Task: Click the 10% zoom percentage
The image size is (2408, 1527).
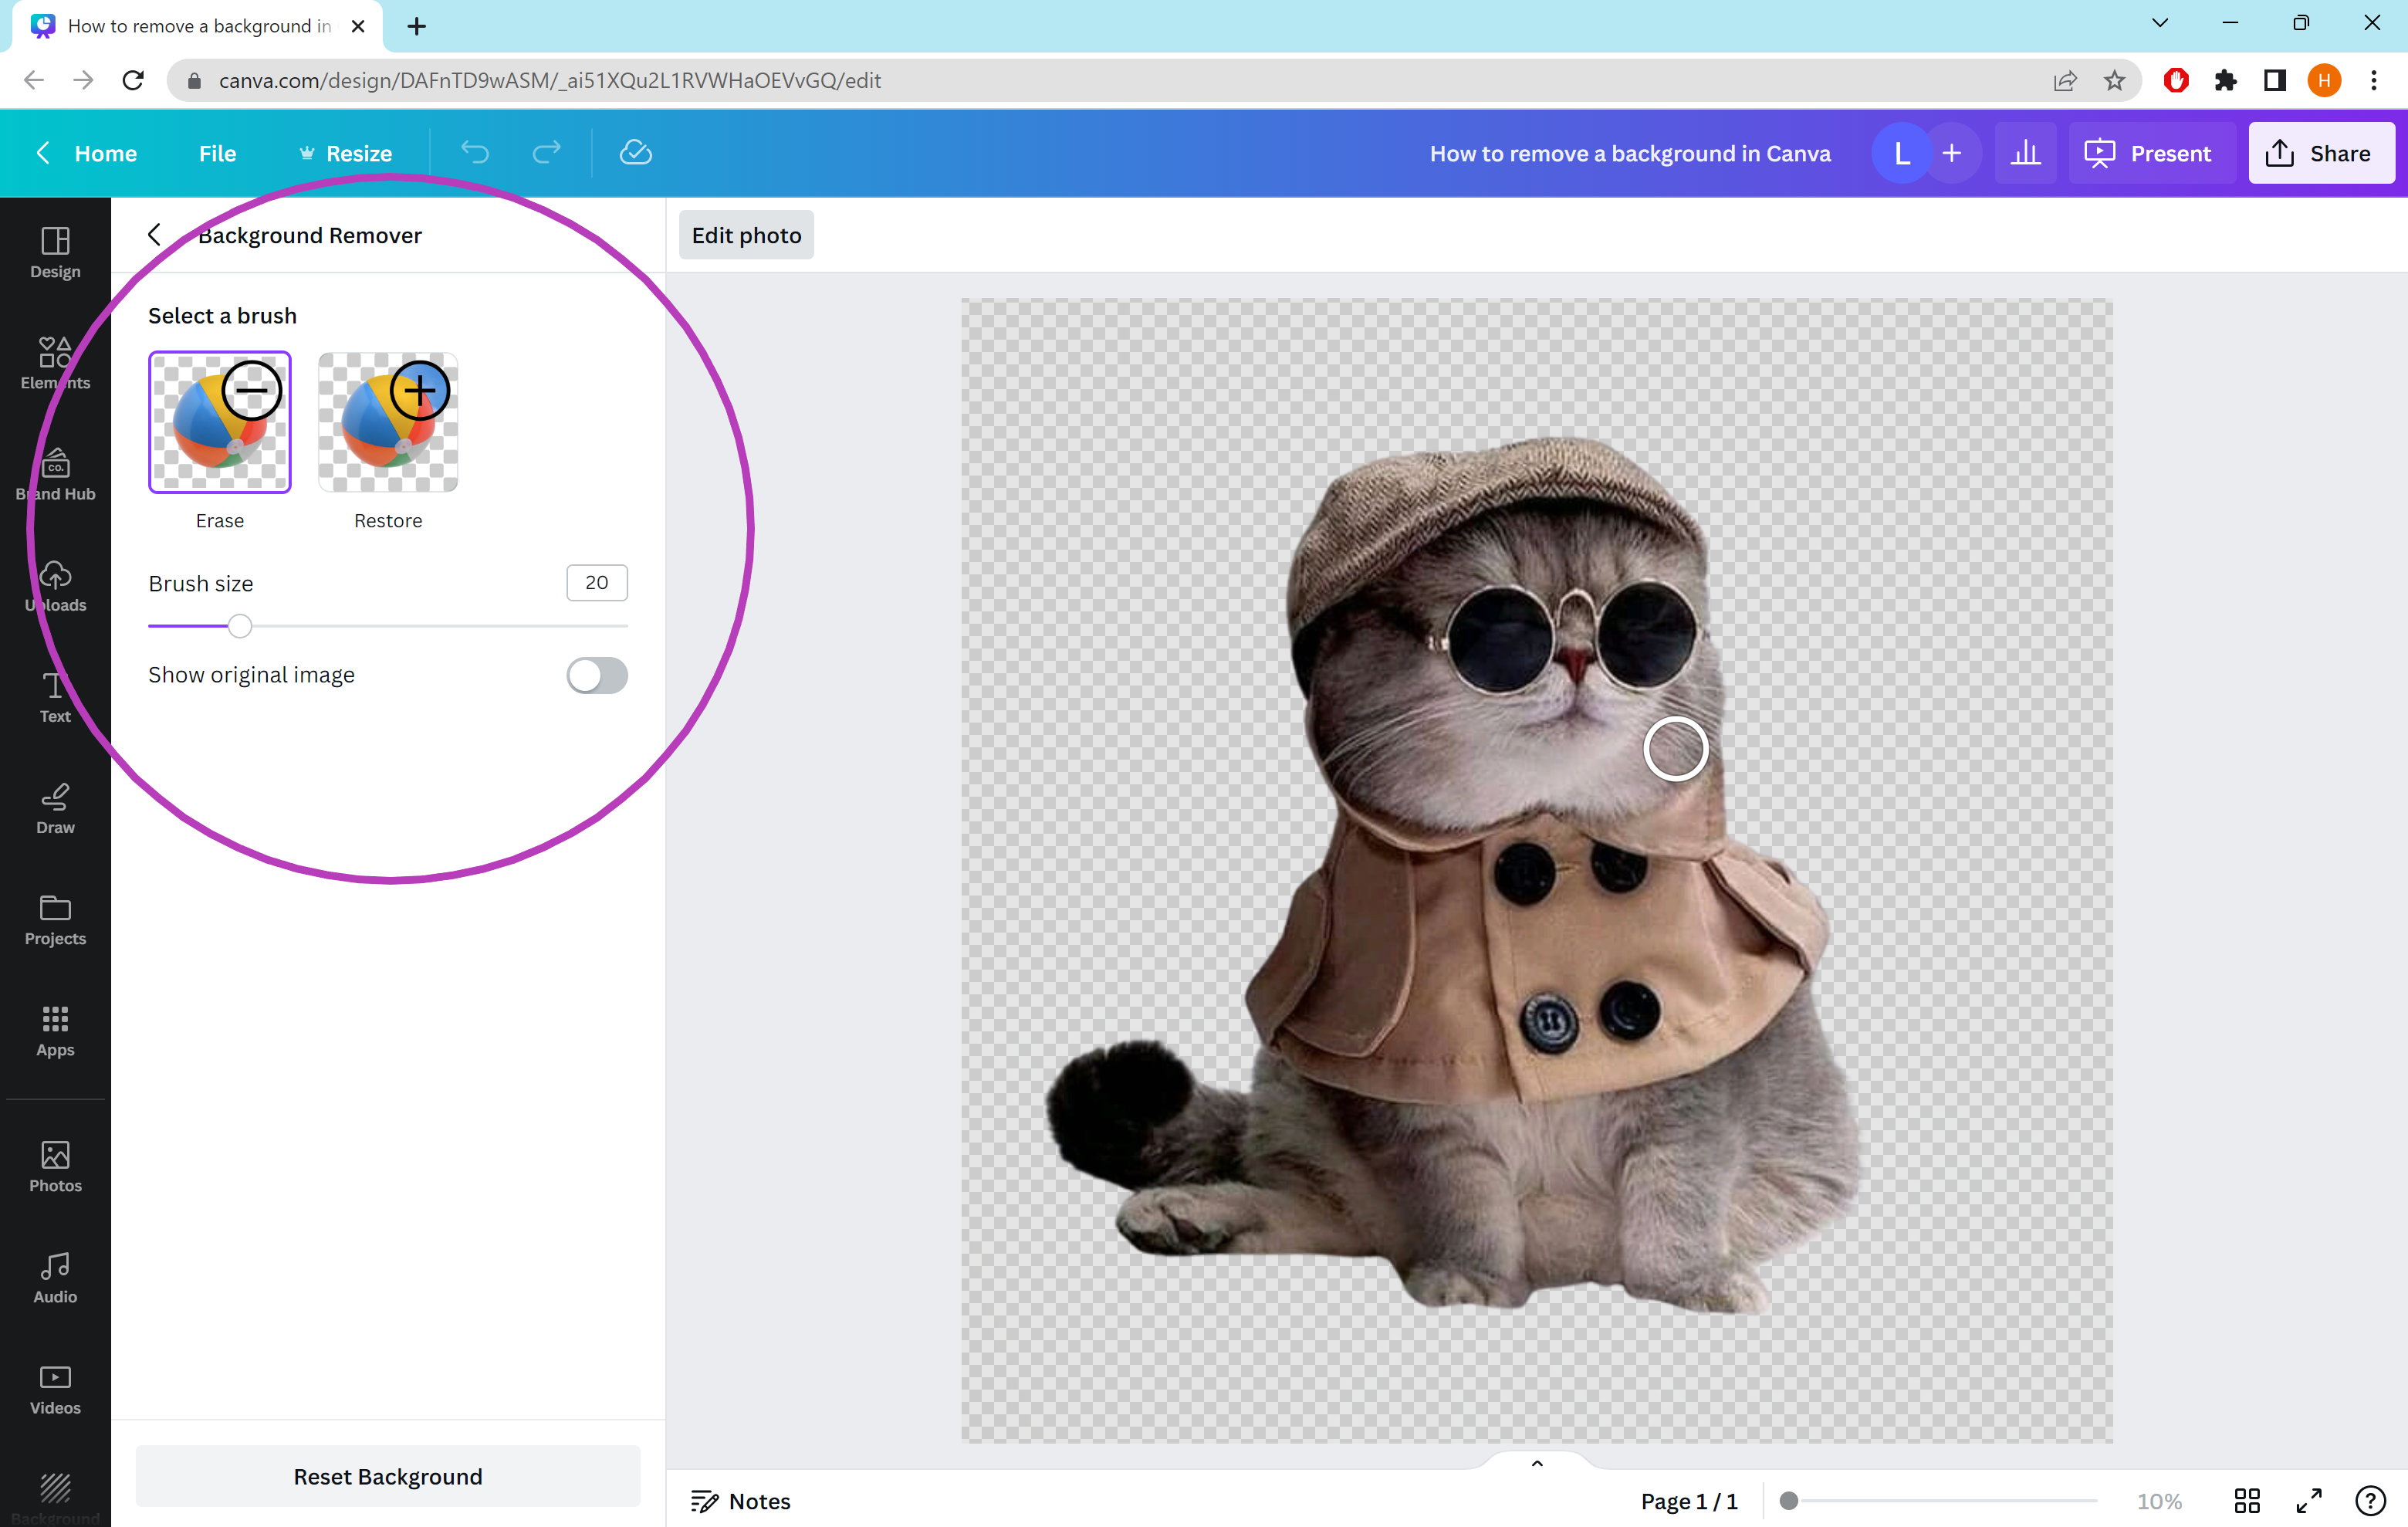Action: pos(2159,1501)
